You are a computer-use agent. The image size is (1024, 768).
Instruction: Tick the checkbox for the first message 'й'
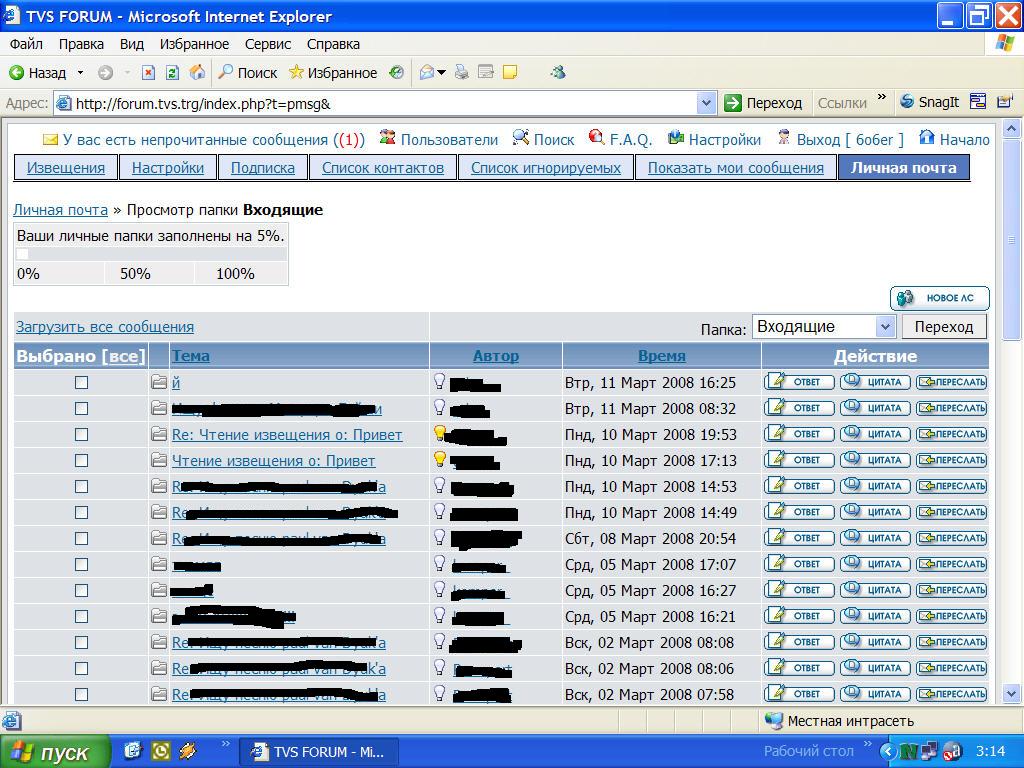(x=81, y=382)
